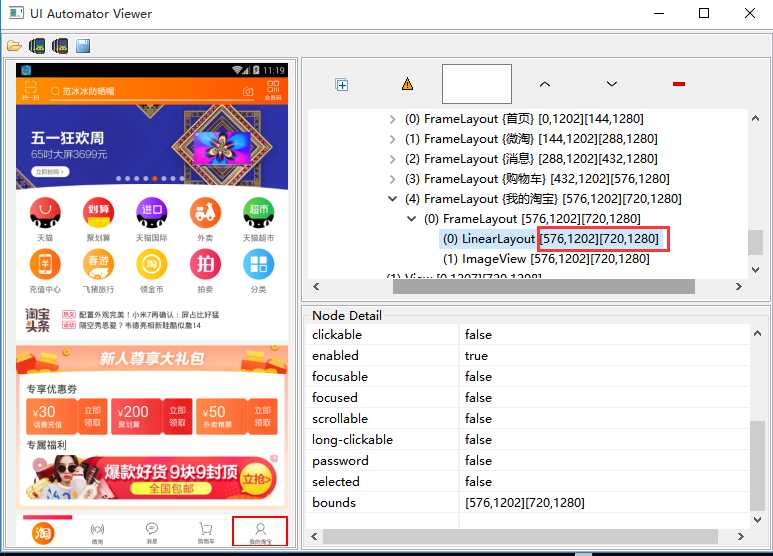Click the ¥200 coupon in the screenshot
The image size is (773, 556).
(151, 417)
